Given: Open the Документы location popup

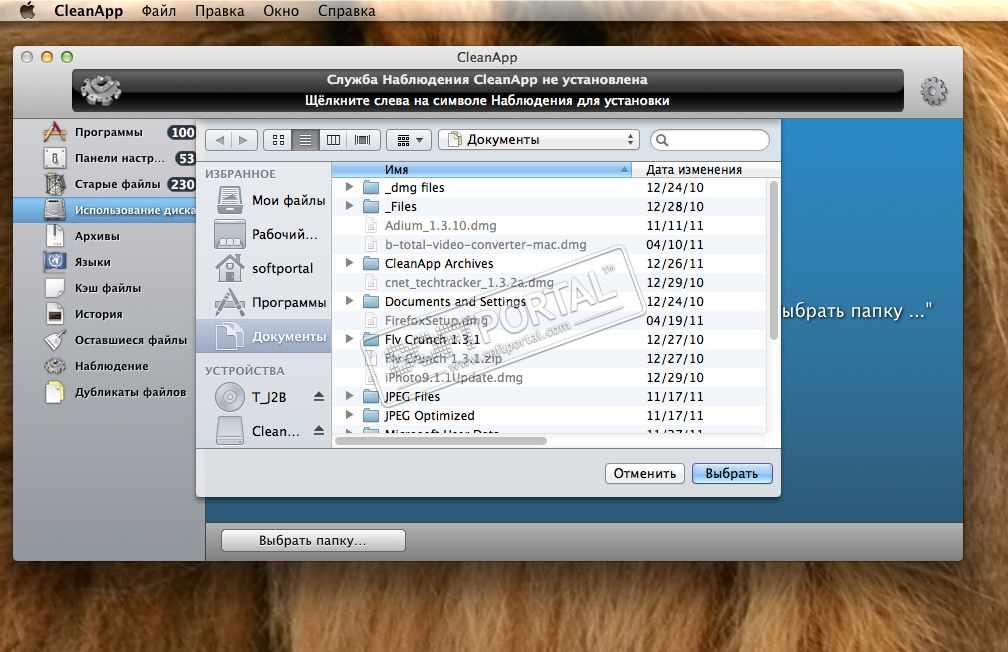Looking at the screenshot, I should pyautogui.click(x=539, y=140).
